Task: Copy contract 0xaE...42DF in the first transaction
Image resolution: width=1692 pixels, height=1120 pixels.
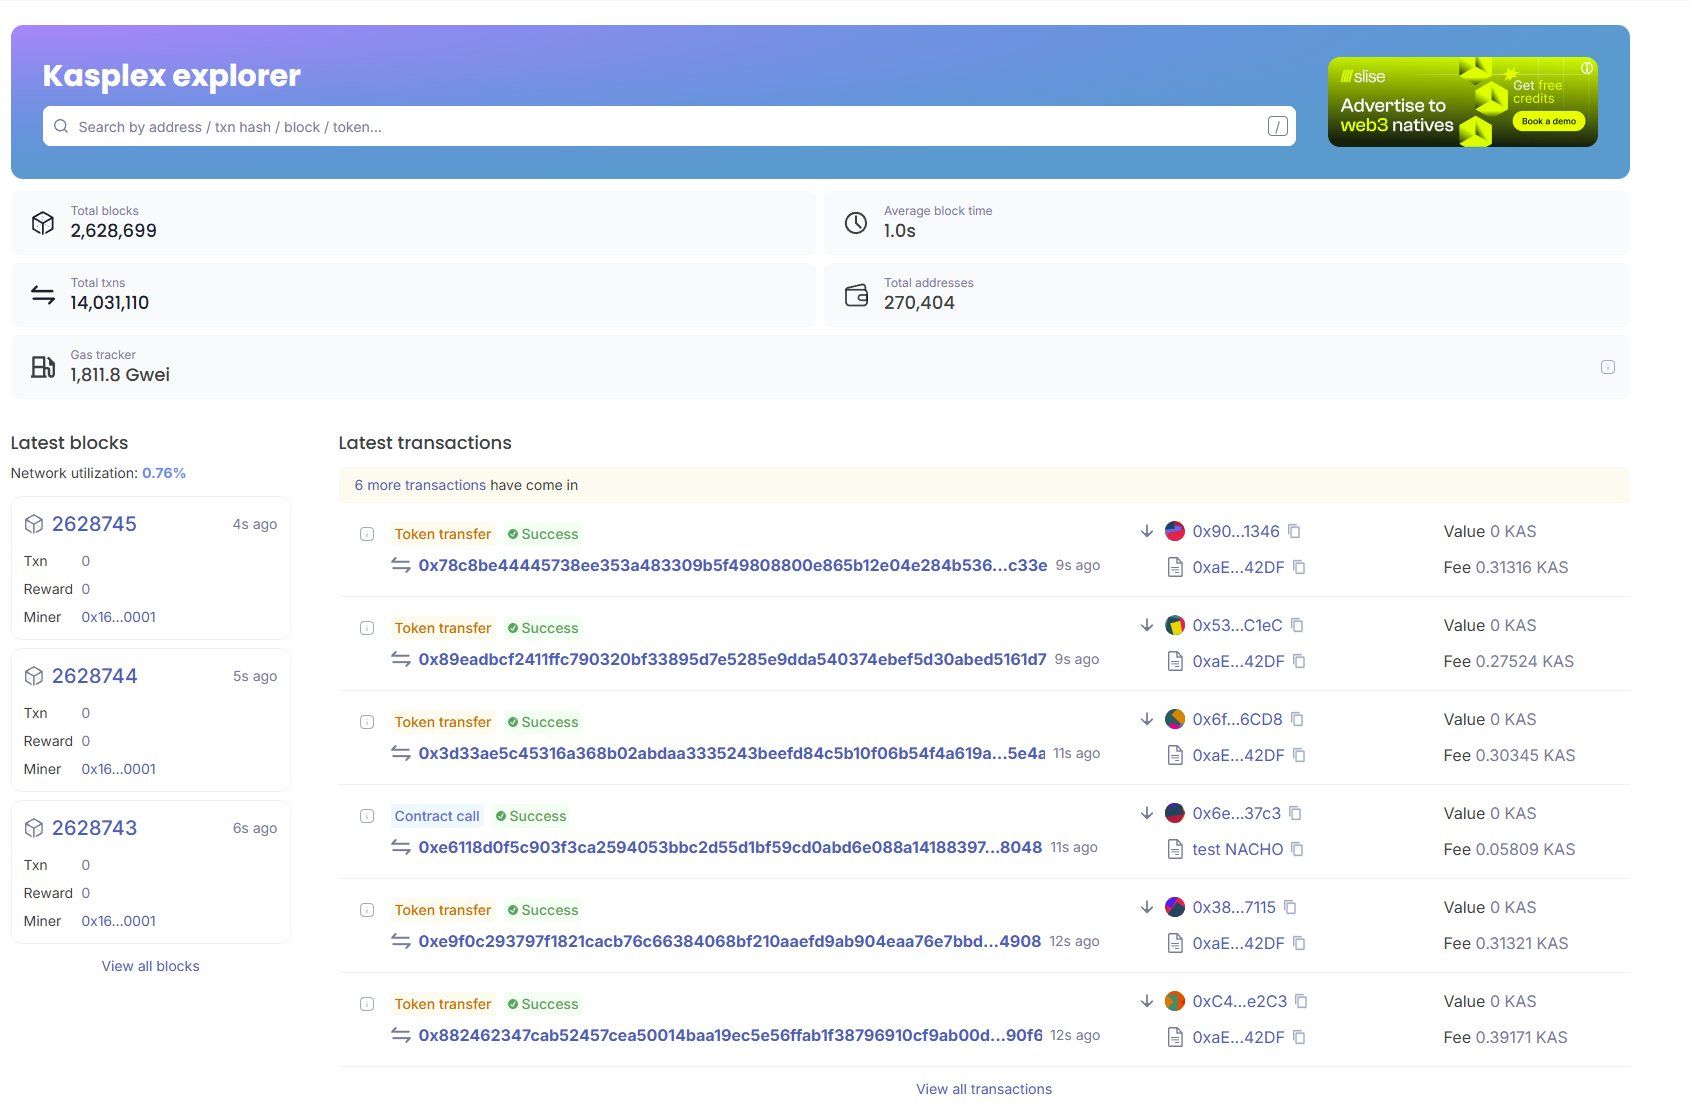Action: coord(1299,567)
